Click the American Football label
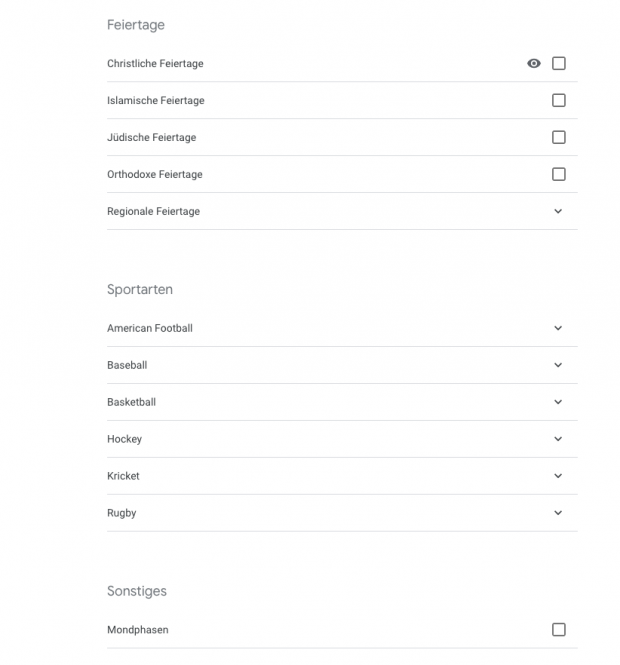620x665 pixels. pyautogui.click(x=150, y=328)
